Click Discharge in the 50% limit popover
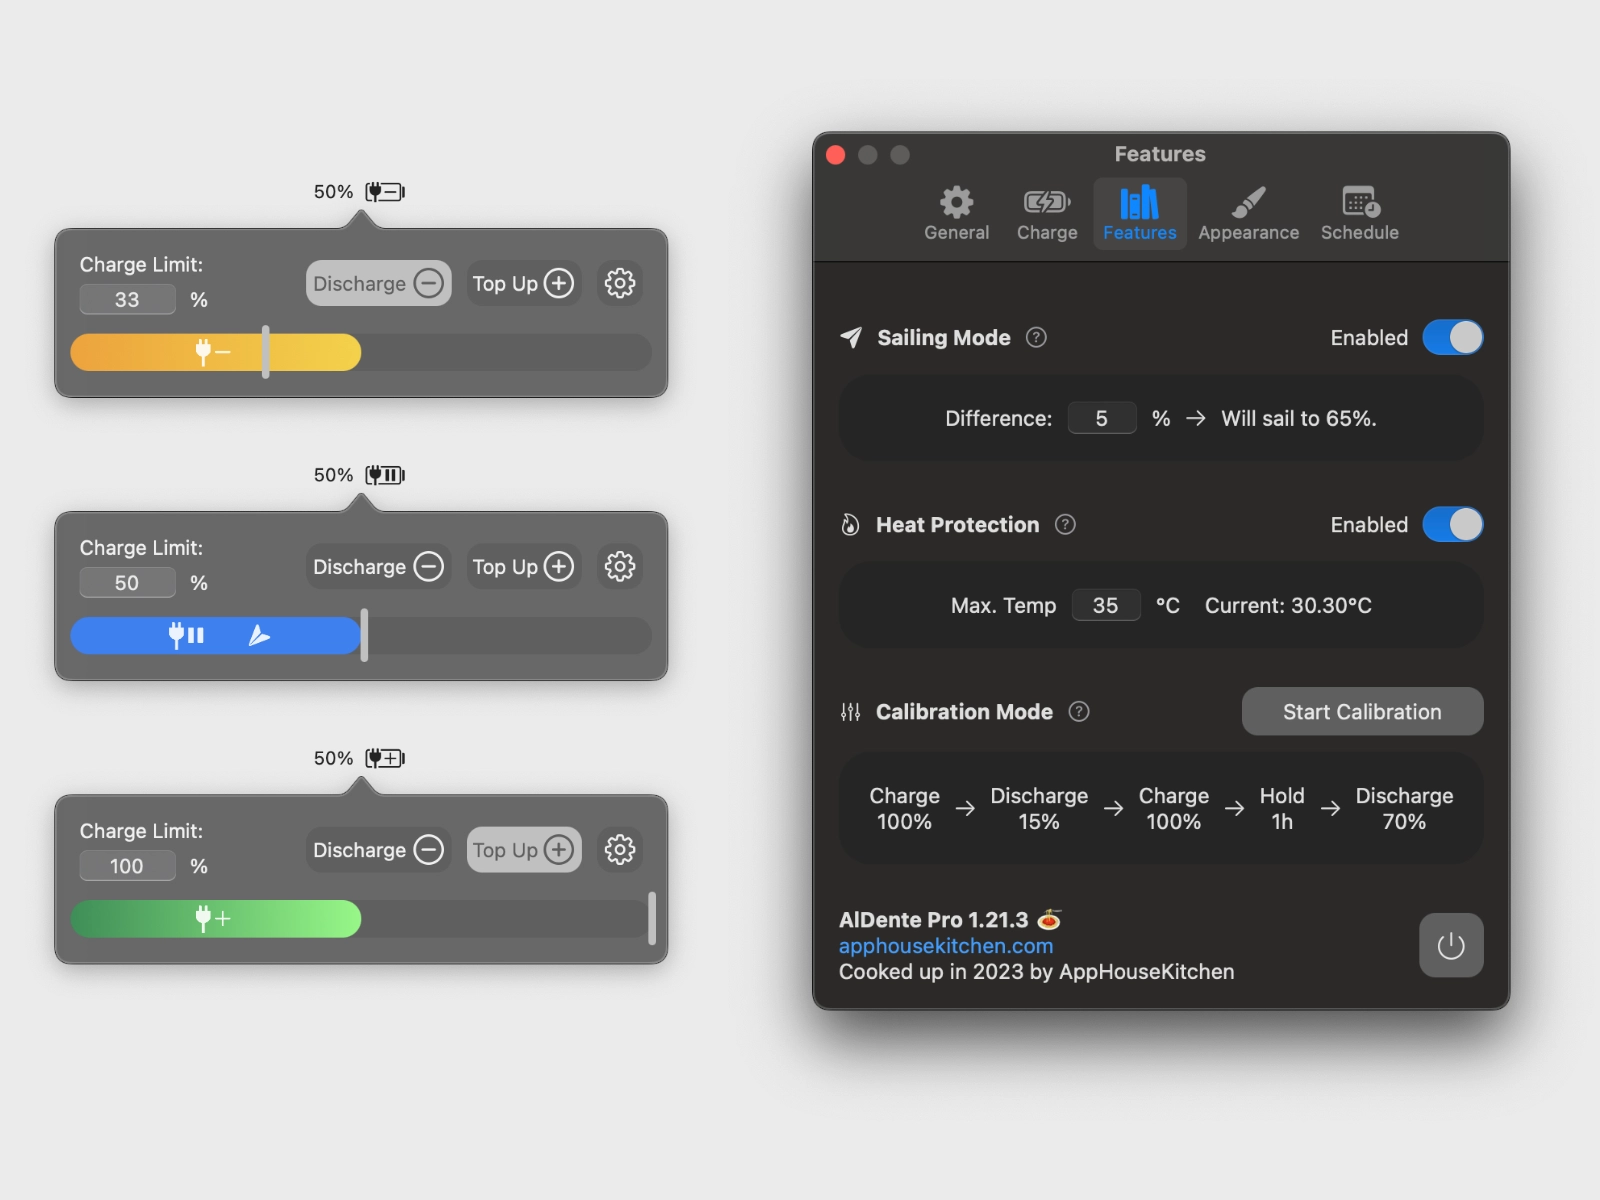 click(378, 567)
